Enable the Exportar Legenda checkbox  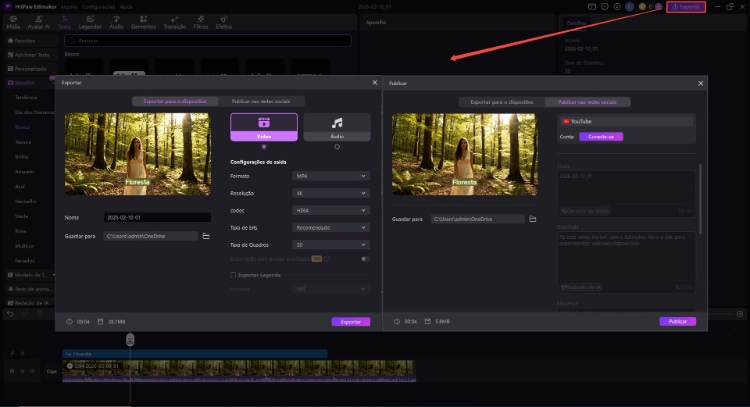(233, 274)
